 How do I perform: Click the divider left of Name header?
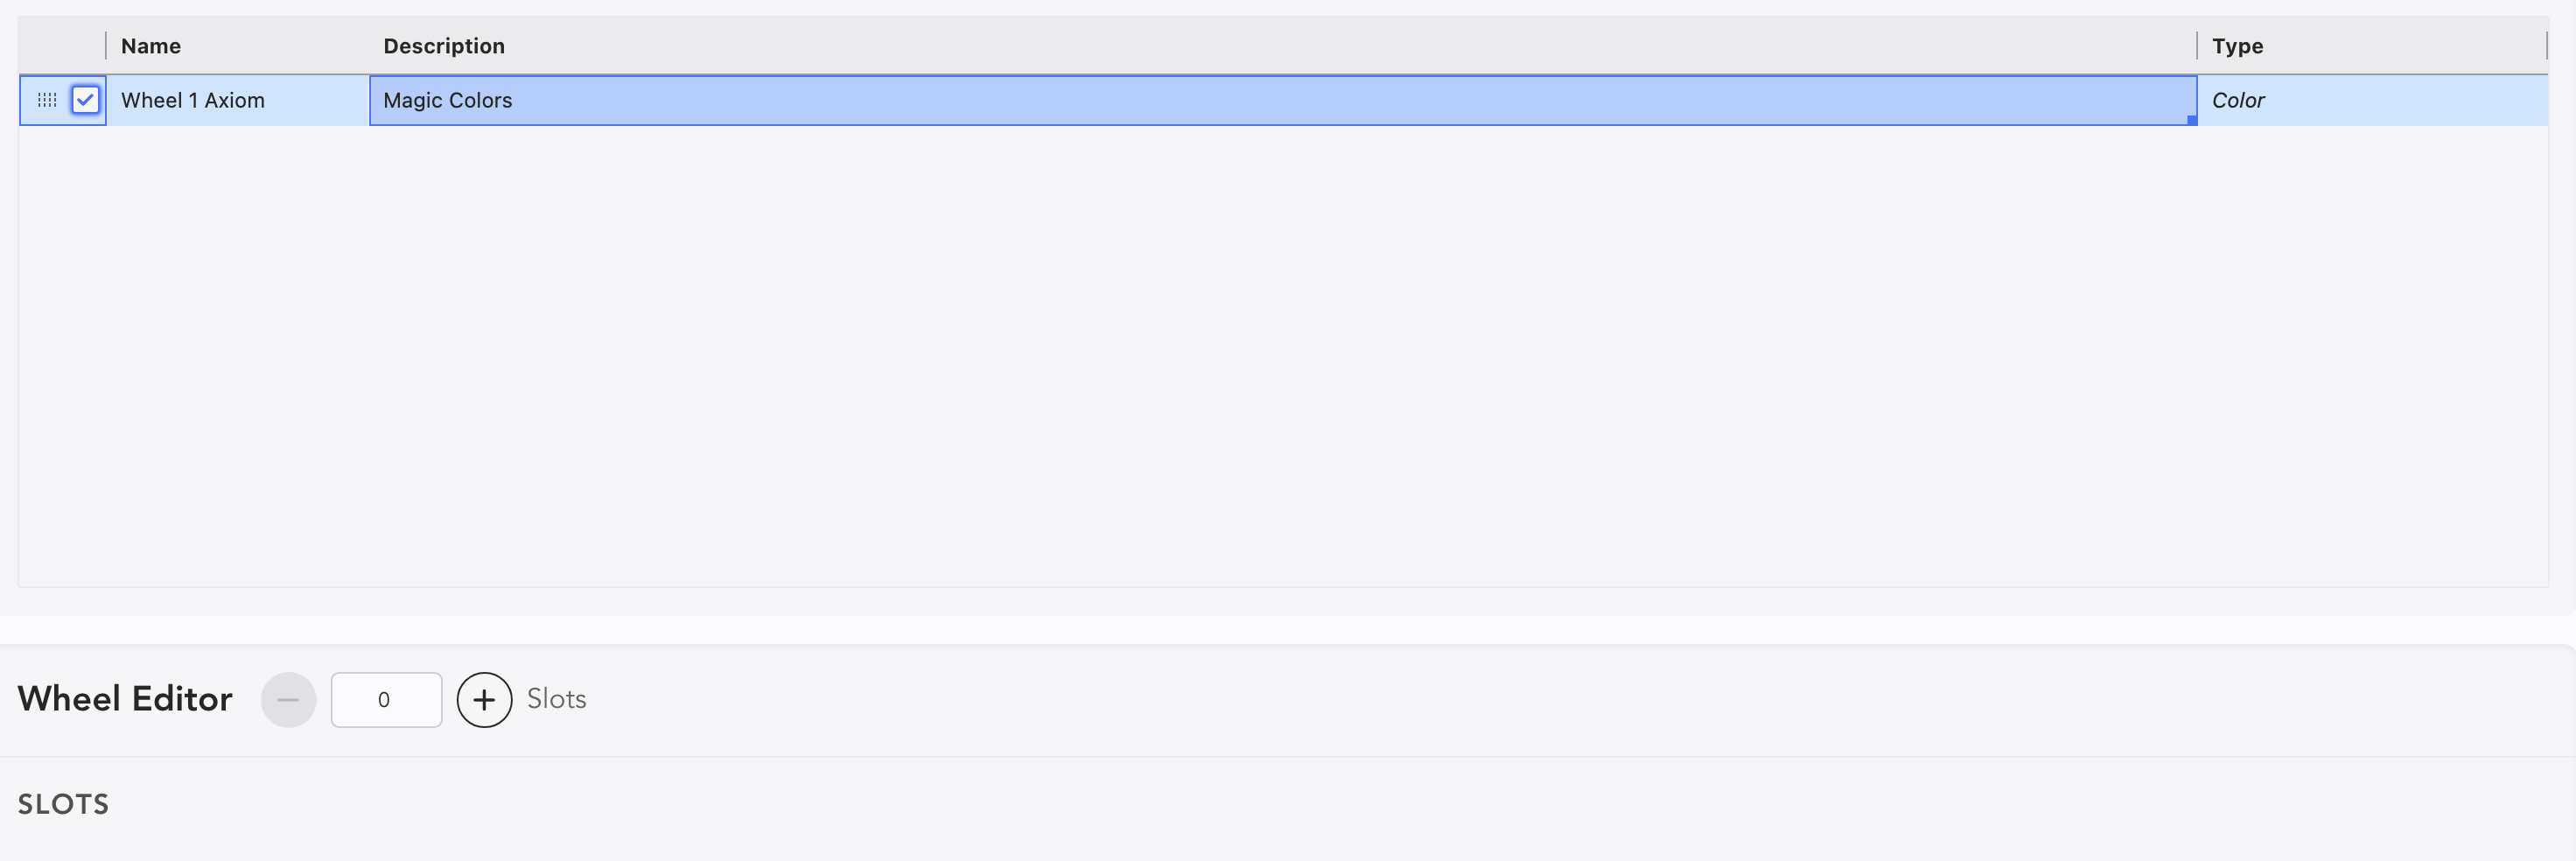tap(106, 46)
